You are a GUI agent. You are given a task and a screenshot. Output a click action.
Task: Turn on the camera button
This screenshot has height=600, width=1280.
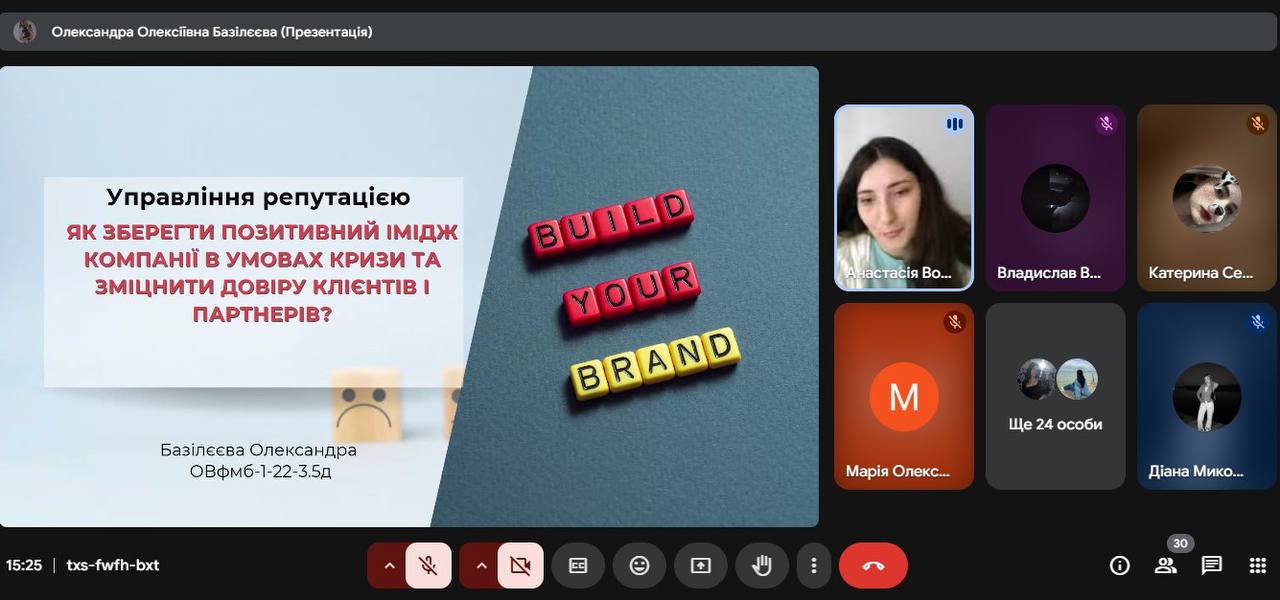click(520, 566)
